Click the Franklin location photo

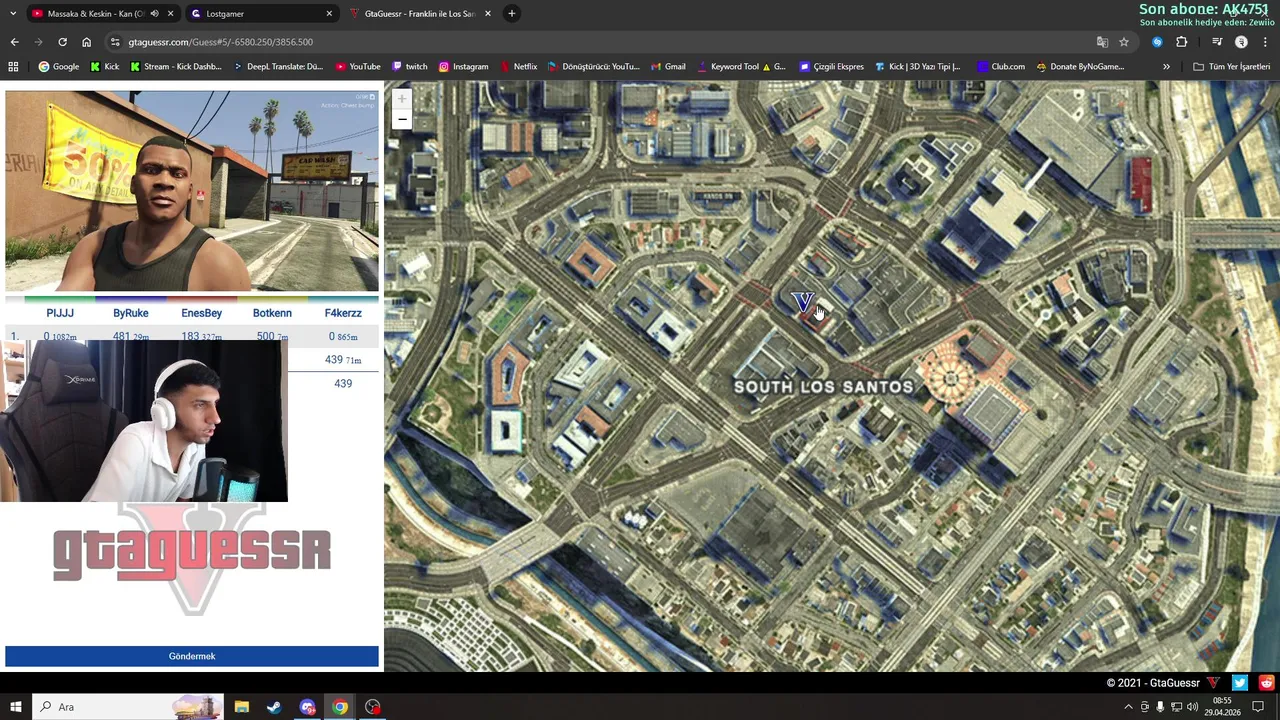[192, 191]
